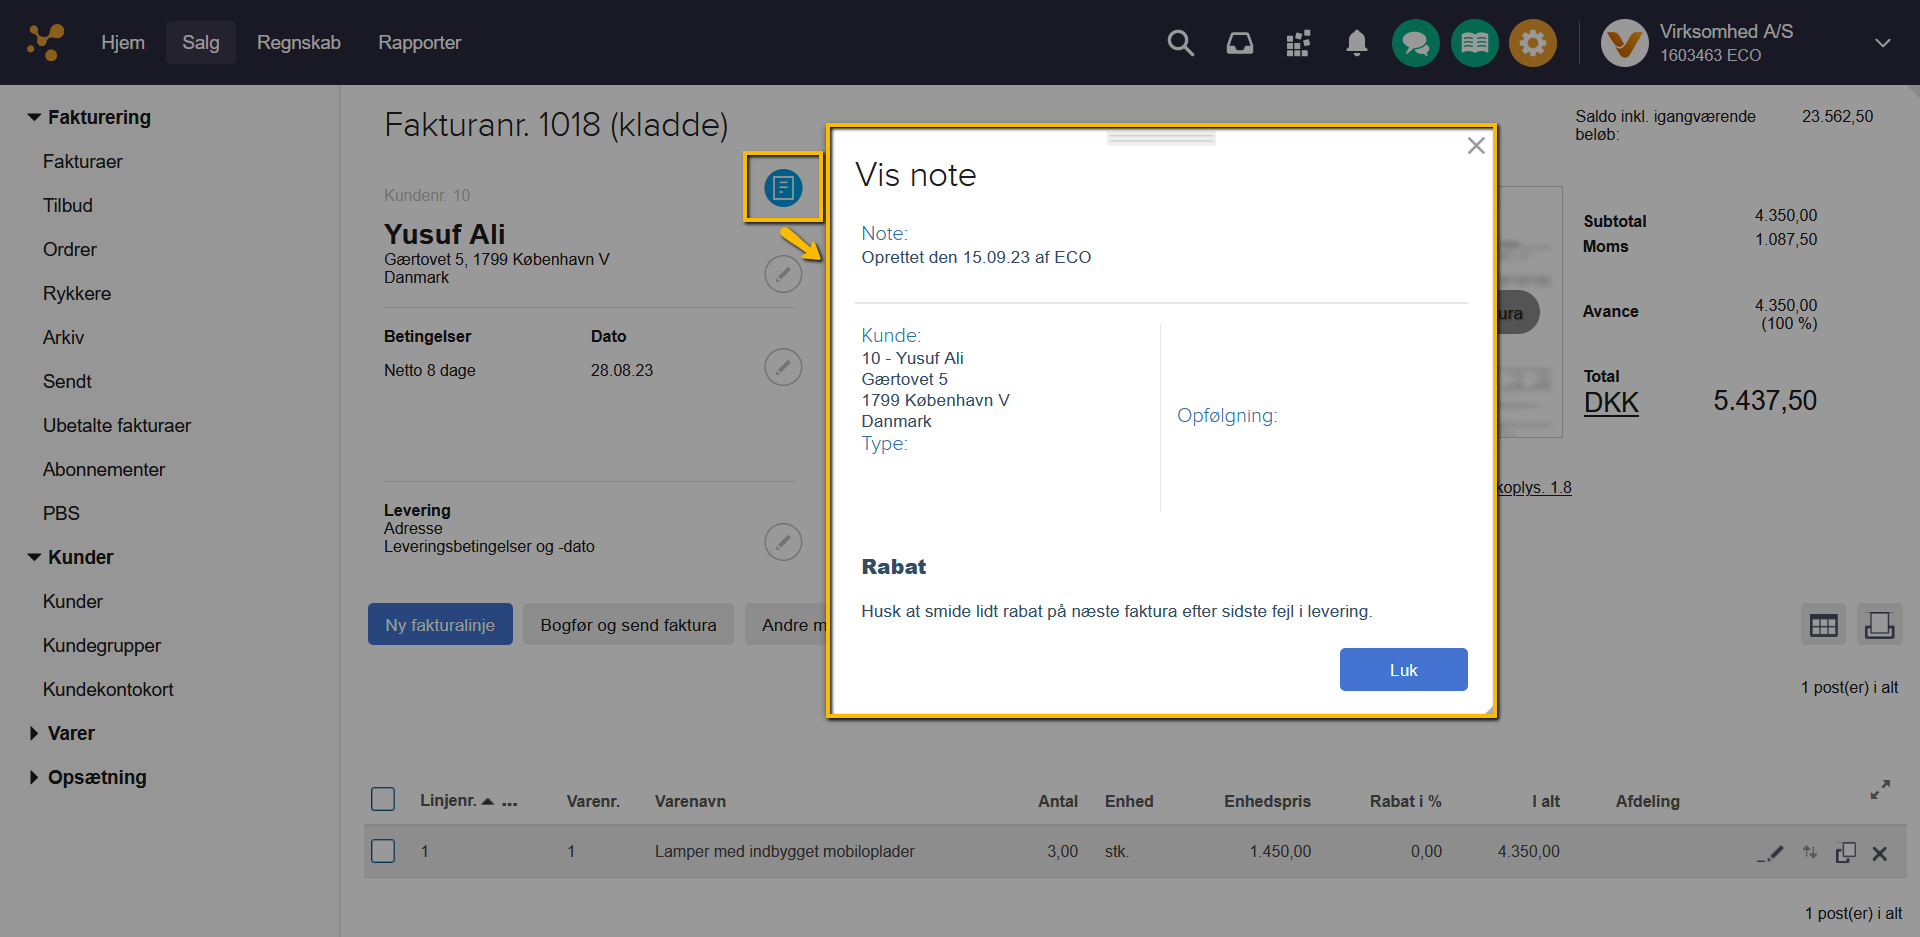Close the Vis note dialog
Viewport: 1920px width, 937px height.
click(1475, 146)
